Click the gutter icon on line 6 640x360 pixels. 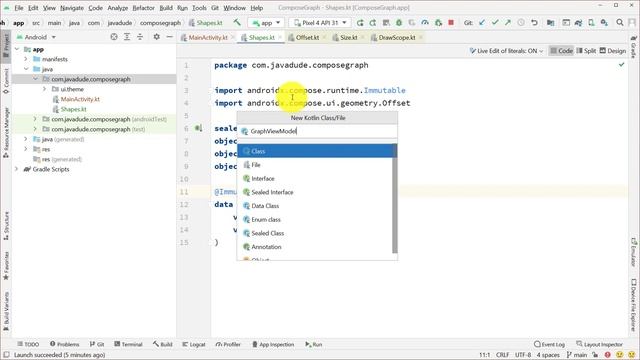pos(198,128)
